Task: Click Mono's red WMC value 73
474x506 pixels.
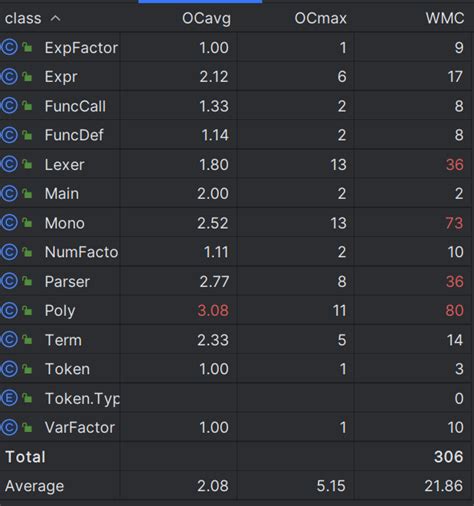Action: click(x=455, y=223)
